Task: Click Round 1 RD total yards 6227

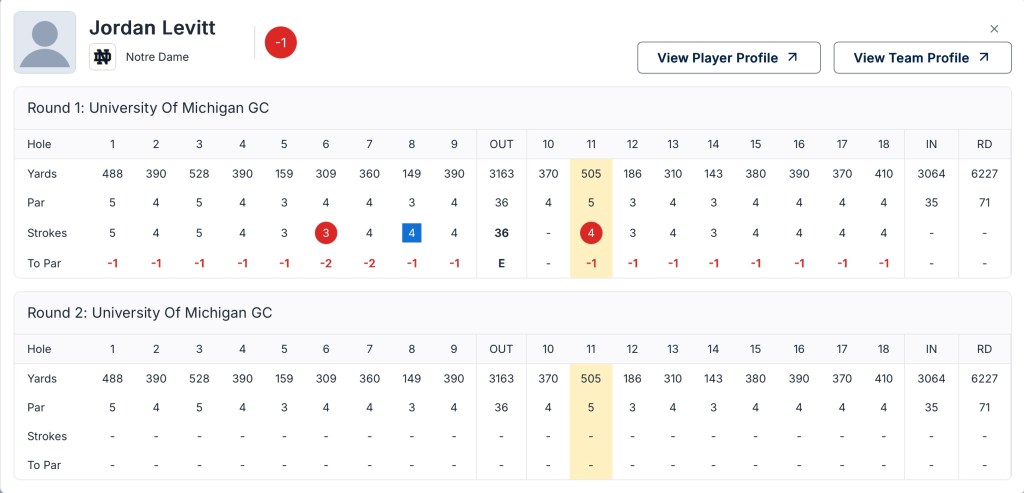Action: point(985,174)
